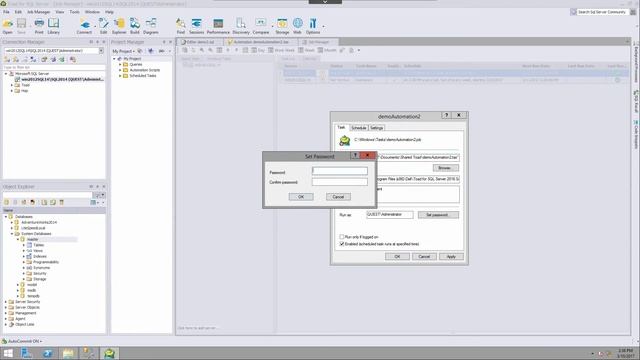Click OK in demoAutomation2 dialog
Viewport: 640px width, 360px height.
point(397,257)
